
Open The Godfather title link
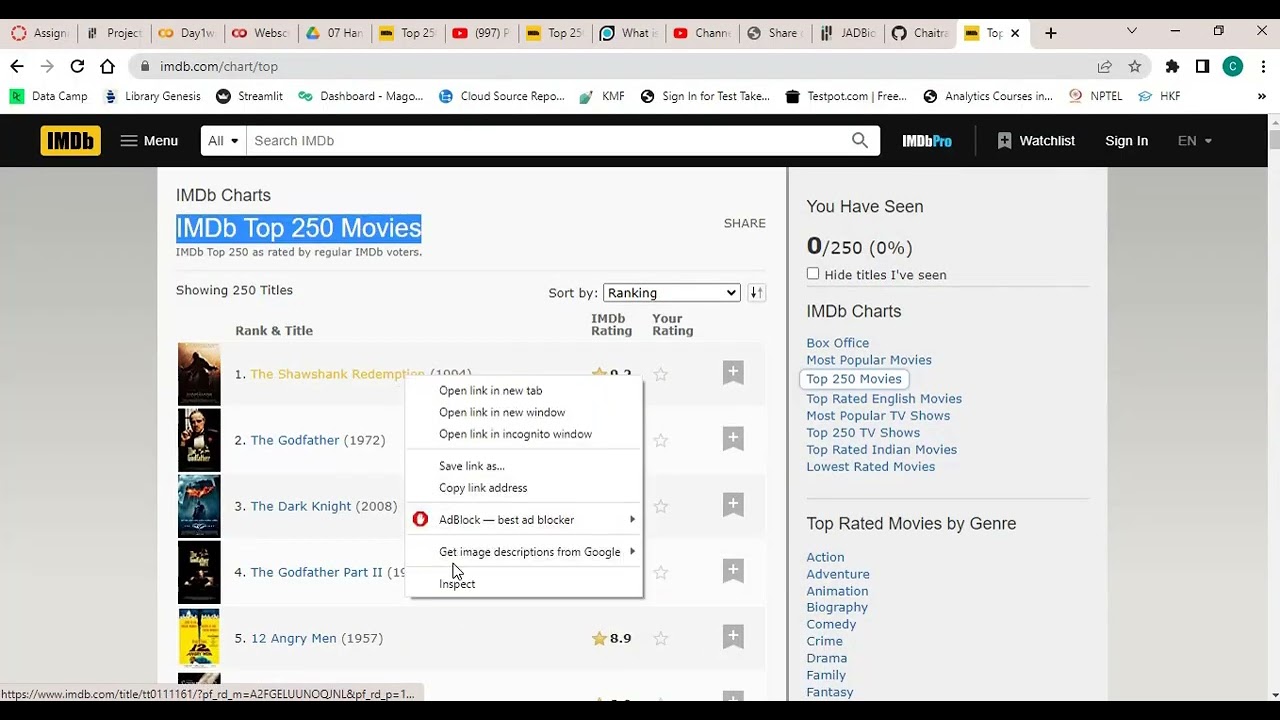[x=295, y=440]
